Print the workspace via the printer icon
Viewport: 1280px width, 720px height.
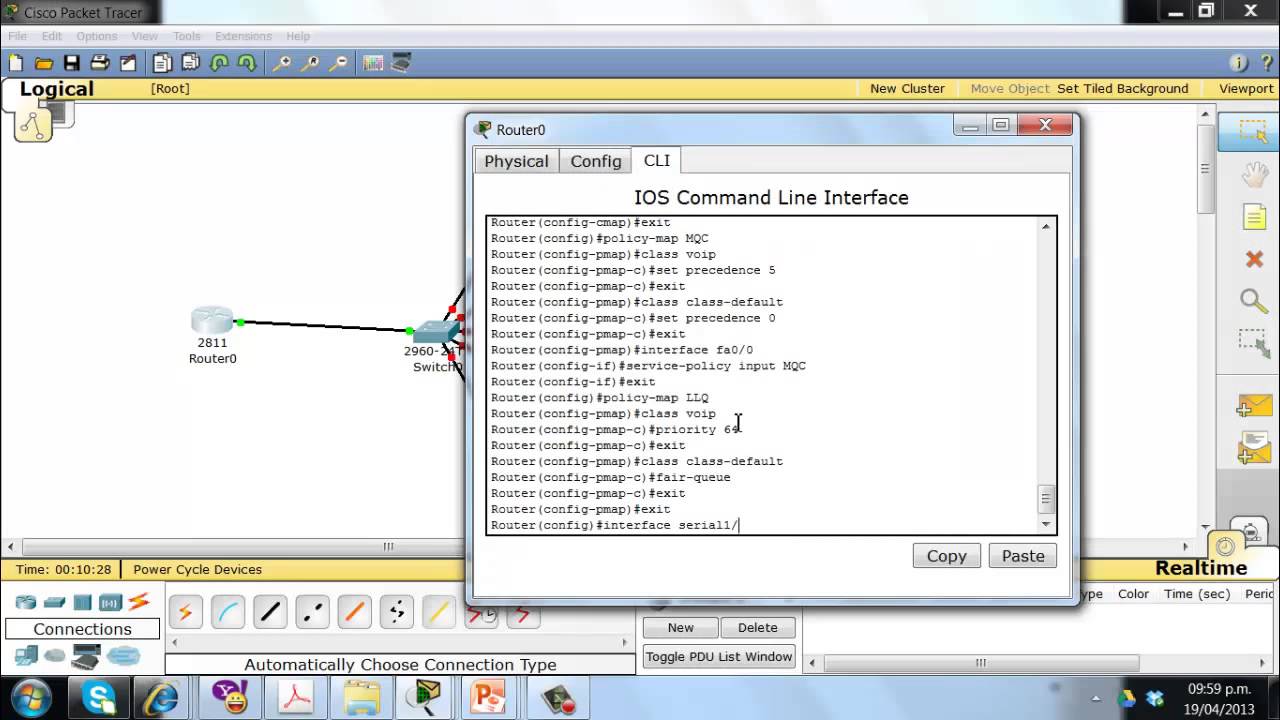coord(99,63)
